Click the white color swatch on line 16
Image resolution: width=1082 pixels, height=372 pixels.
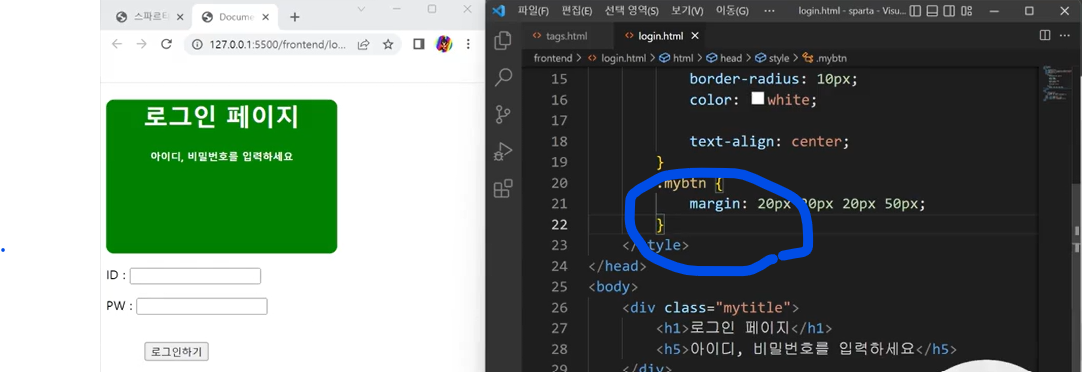point(758,99)
